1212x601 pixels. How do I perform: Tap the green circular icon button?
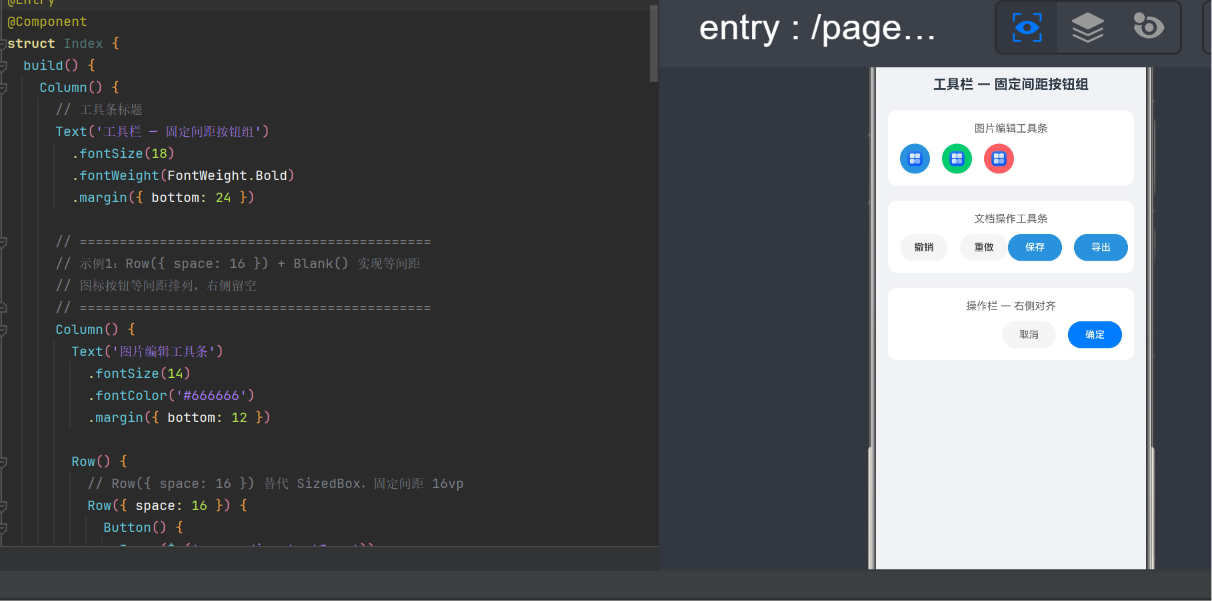click(x=957, y=158)
